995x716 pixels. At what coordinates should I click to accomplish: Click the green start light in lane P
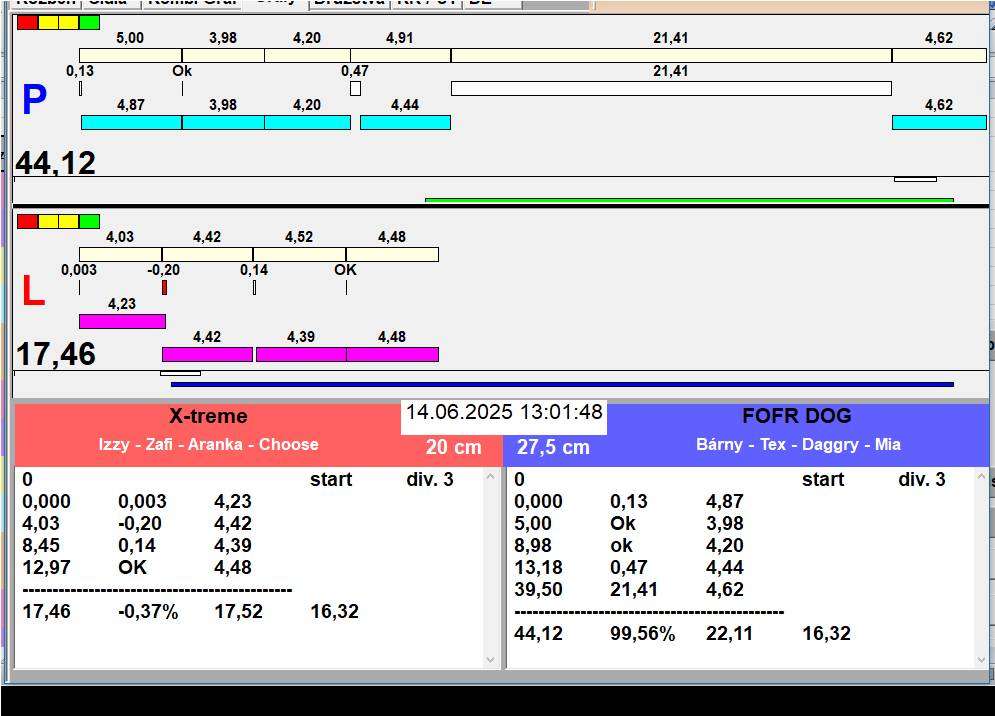point(90,22)
